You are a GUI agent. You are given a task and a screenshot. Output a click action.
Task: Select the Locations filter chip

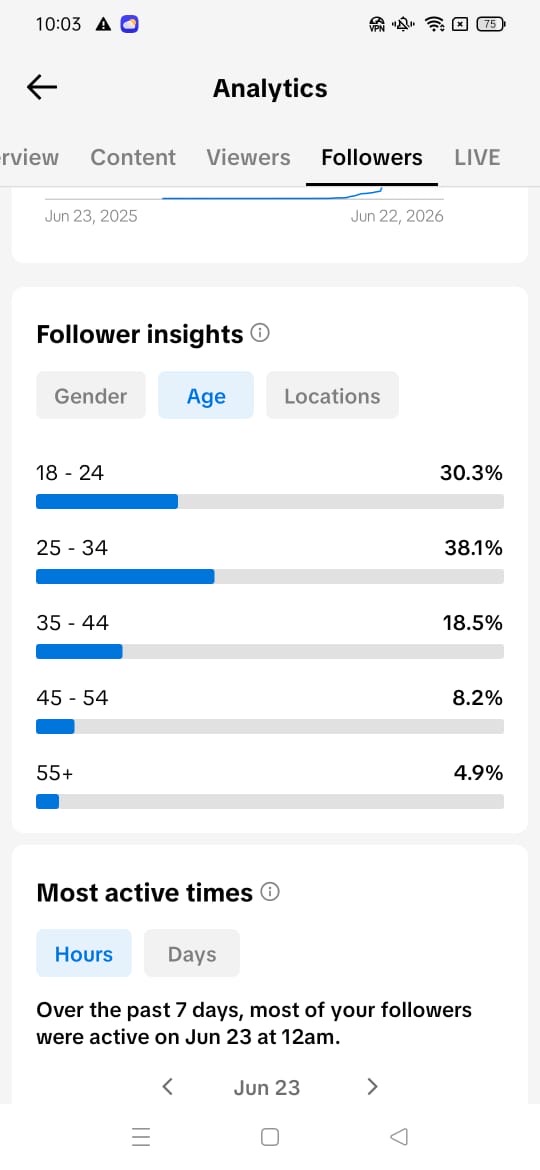pyautogui.click(x=333, y=395)
